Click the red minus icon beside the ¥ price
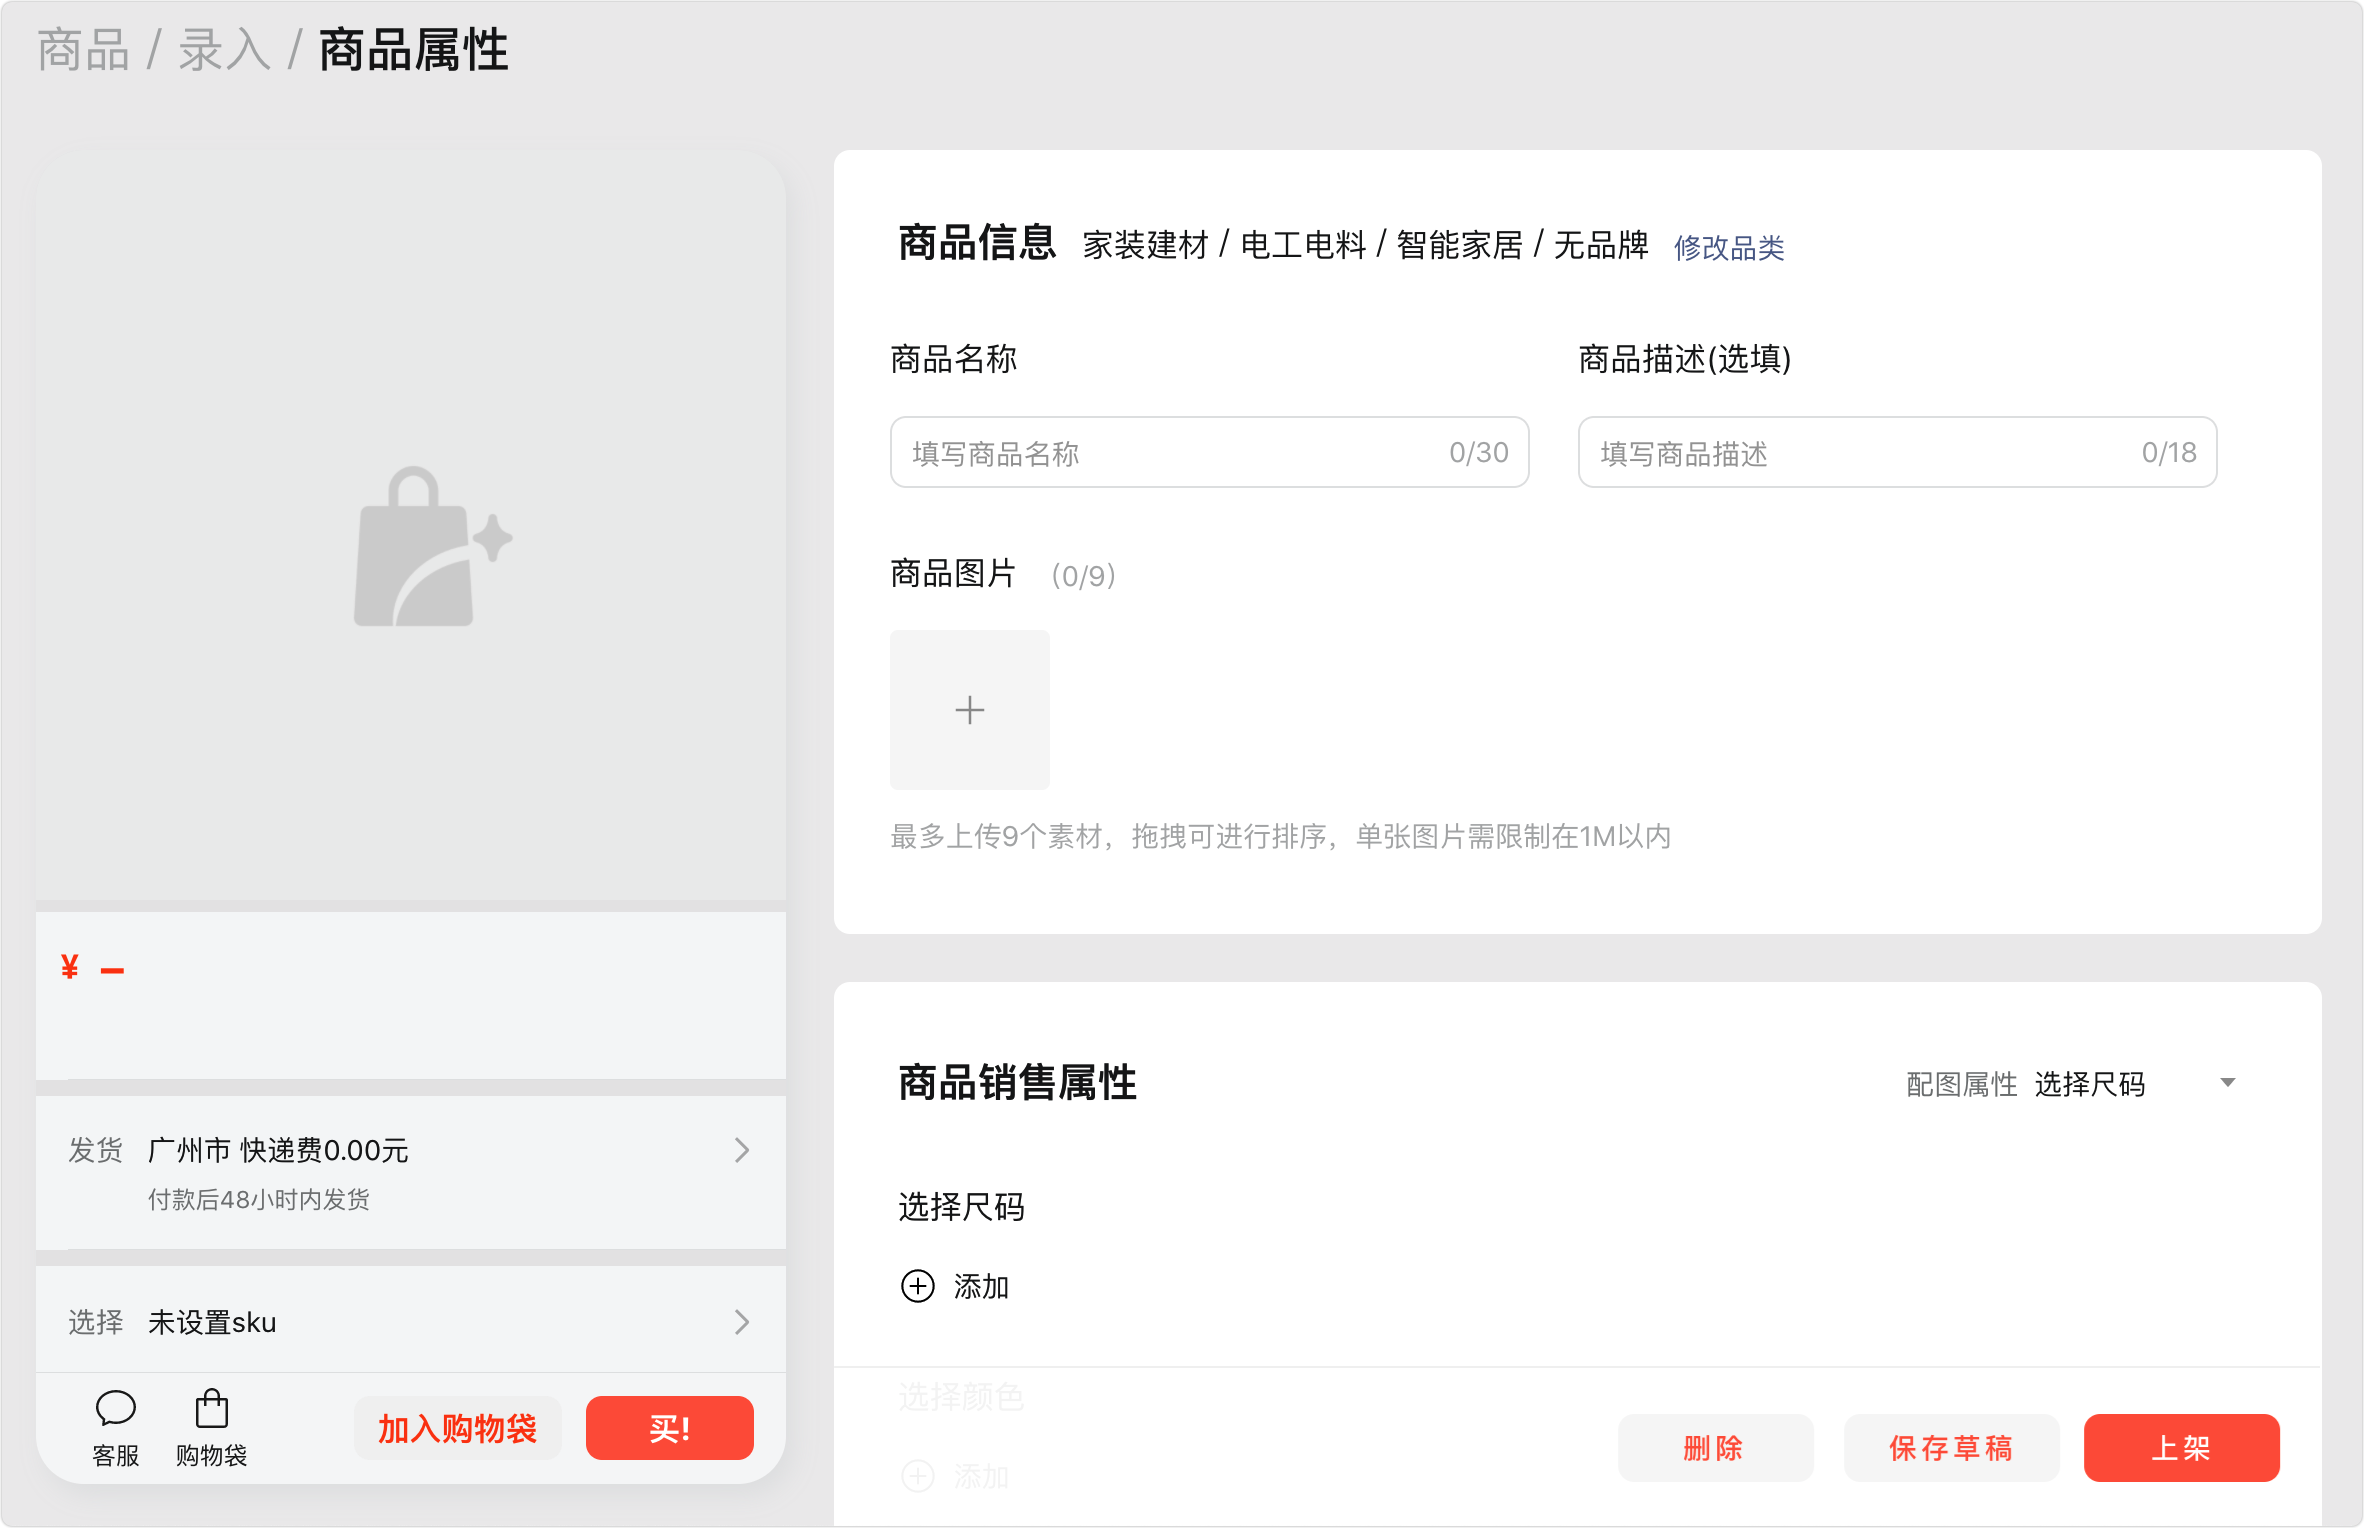The image size is (2364, 1528). click(112, 968)
